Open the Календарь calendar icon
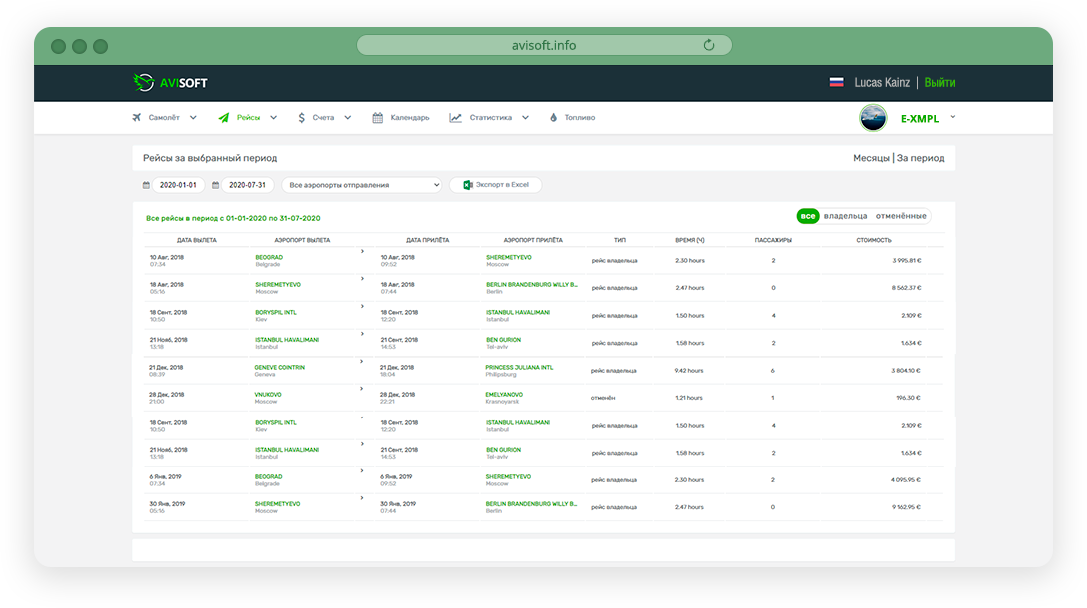 pyautogui.click(x=378, y=118)
